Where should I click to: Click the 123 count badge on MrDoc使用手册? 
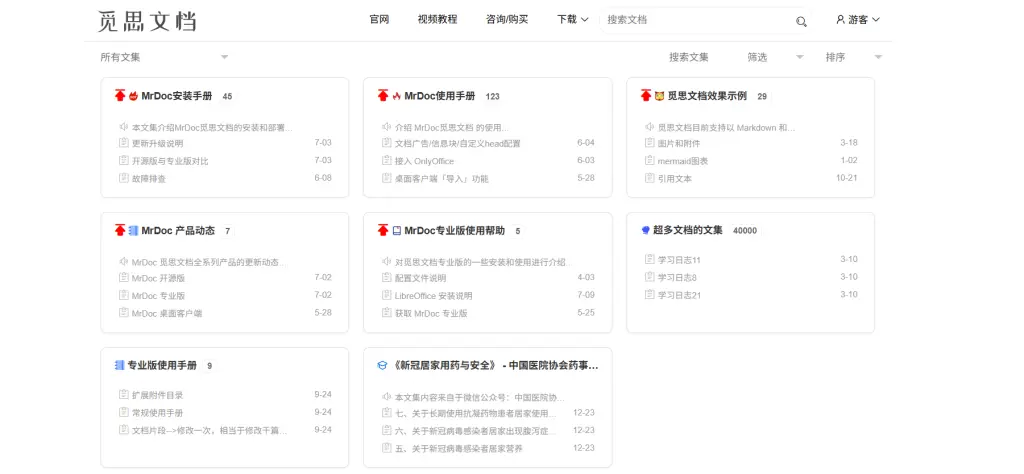[x=492, y=97]
